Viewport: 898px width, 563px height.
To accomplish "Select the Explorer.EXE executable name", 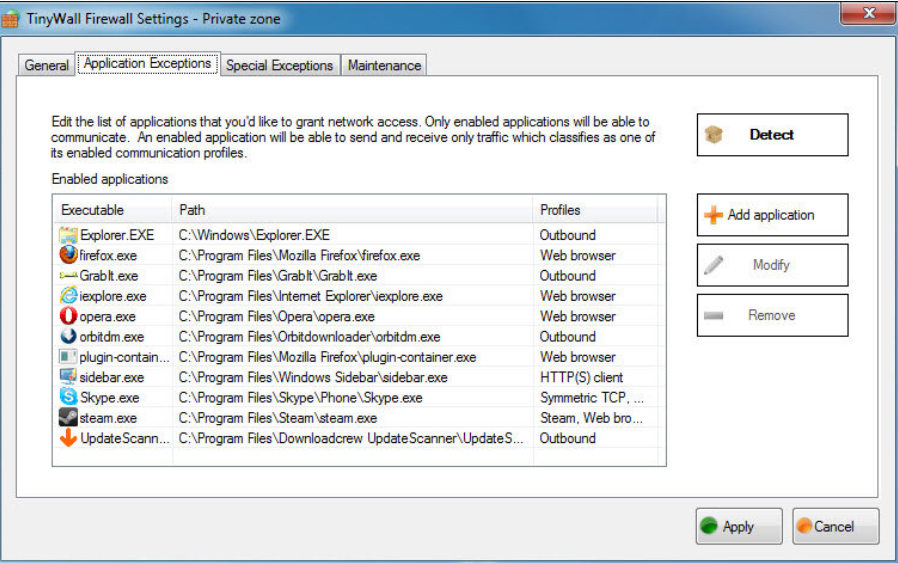I will coord(117,235).
